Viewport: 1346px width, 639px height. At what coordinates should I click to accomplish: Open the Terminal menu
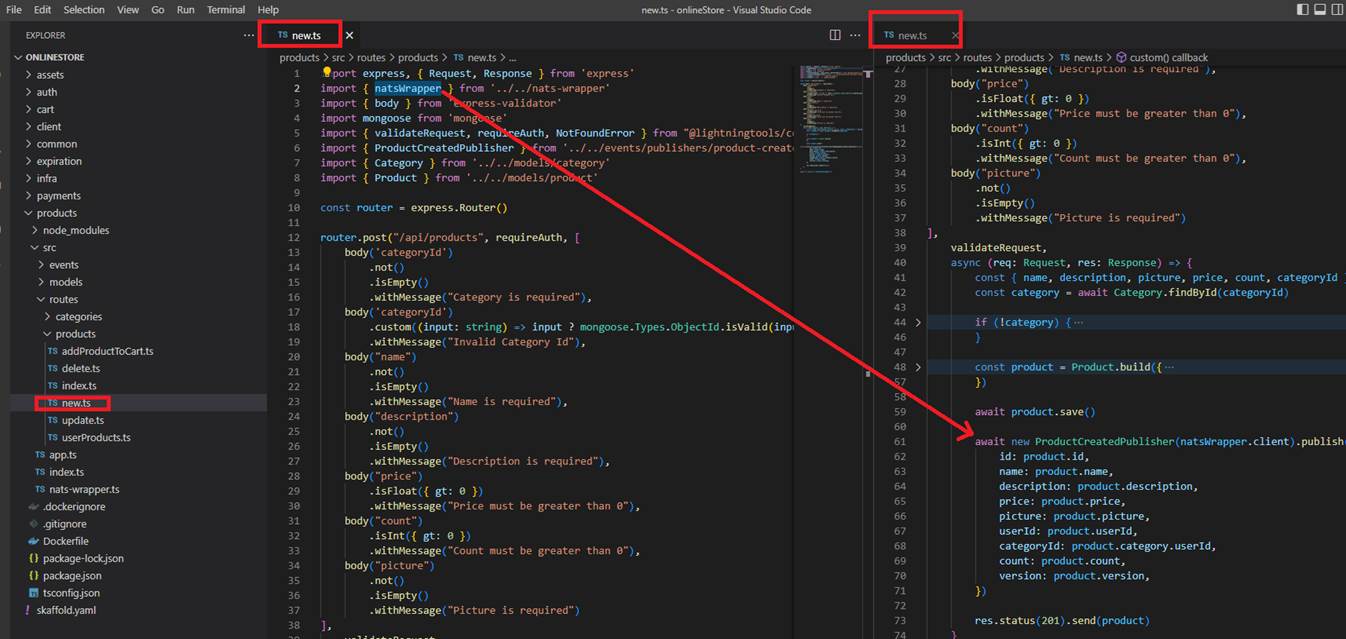click(x=225, y=10)
